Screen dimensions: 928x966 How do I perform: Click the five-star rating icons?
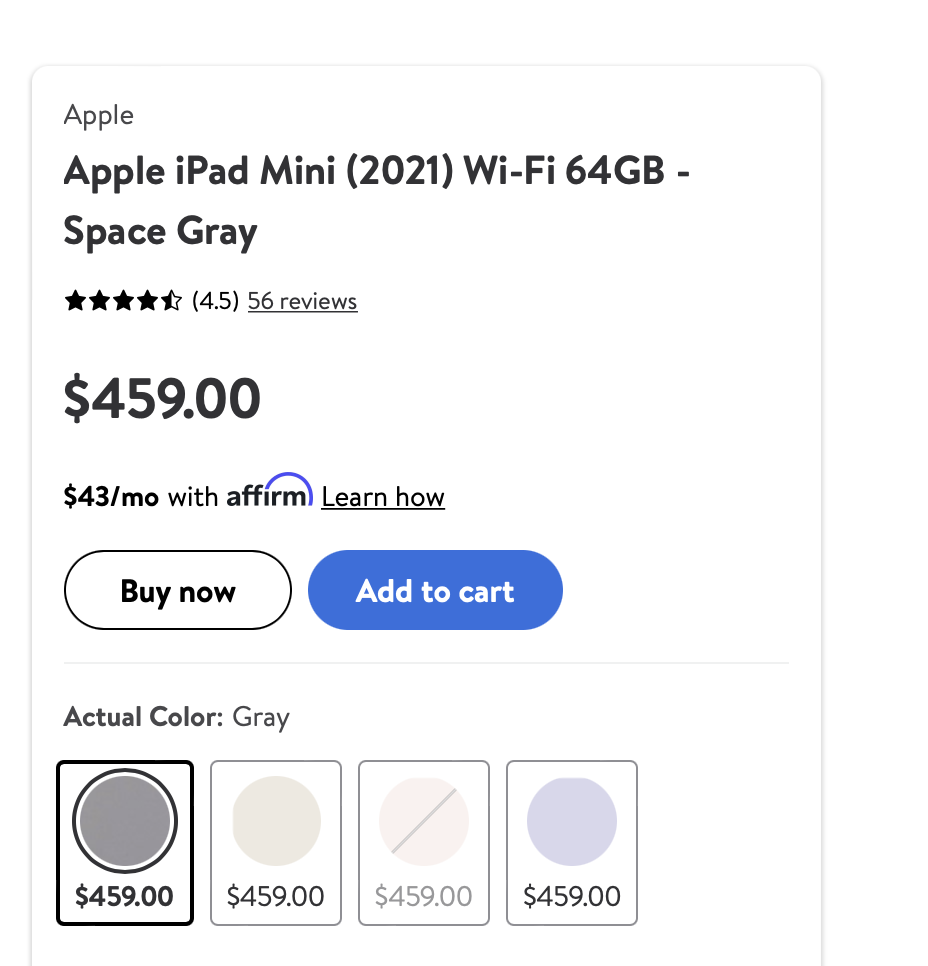[123, 301]
